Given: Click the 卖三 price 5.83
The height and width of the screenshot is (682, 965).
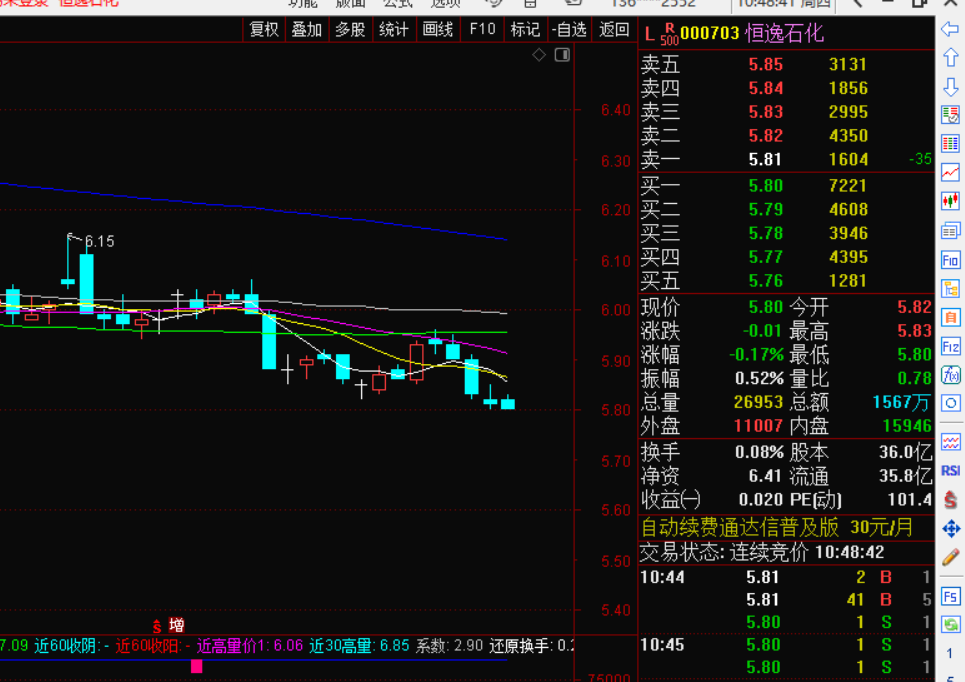Looking at the screenshot, I should point(766,112).
